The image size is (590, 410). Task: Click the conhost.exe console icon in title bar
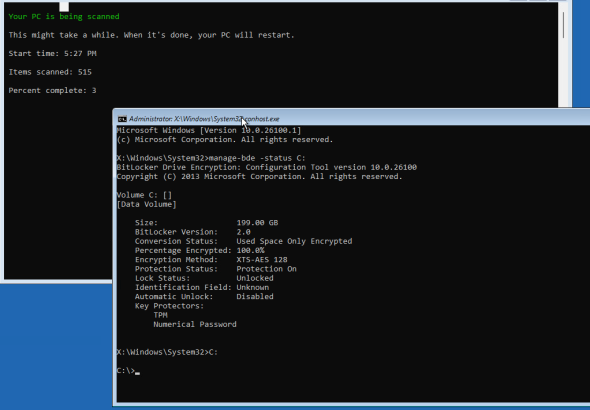122,119
